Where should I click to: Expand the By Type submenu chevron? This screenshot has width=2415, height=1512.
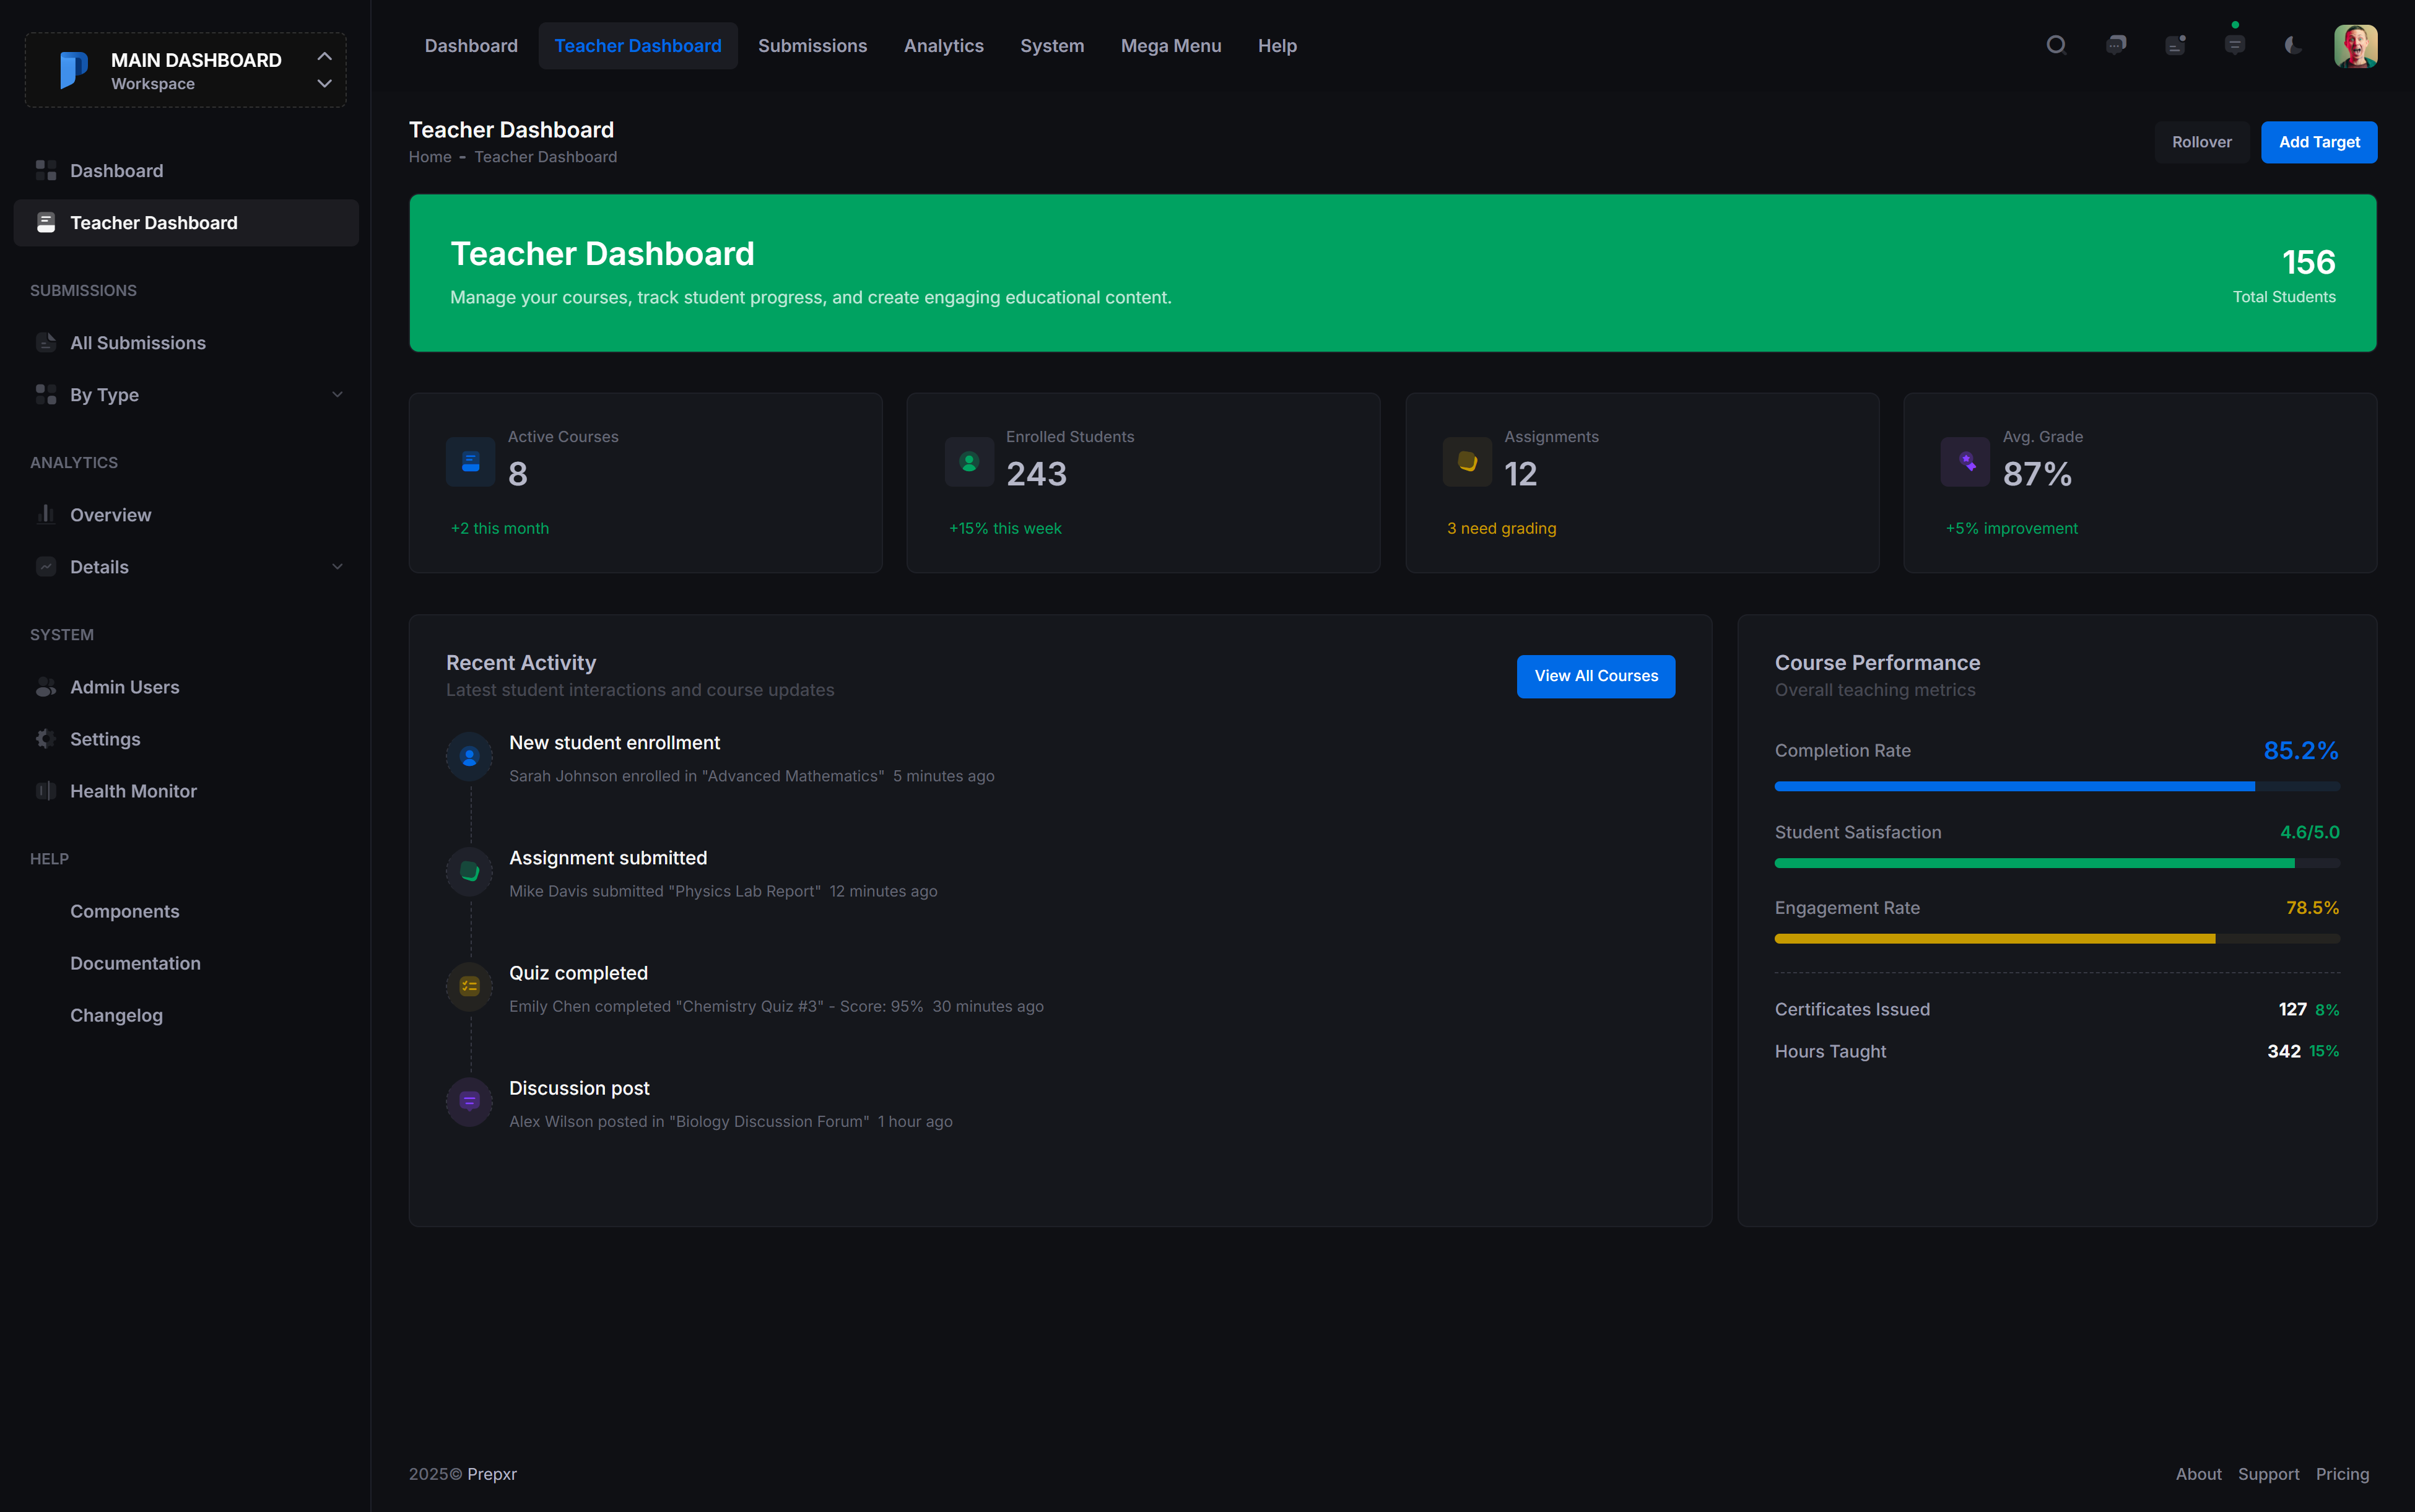337,395
